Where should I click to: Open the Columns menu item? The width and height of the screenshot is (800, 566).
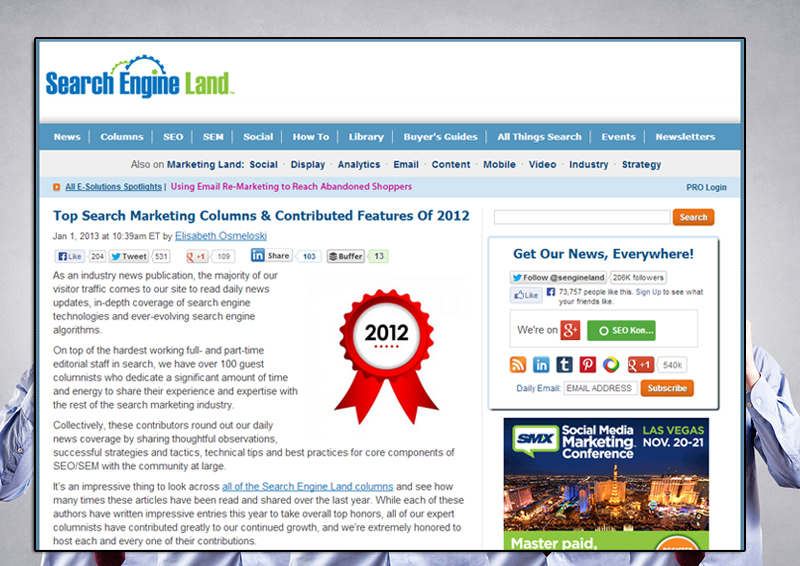click(121, 137)
